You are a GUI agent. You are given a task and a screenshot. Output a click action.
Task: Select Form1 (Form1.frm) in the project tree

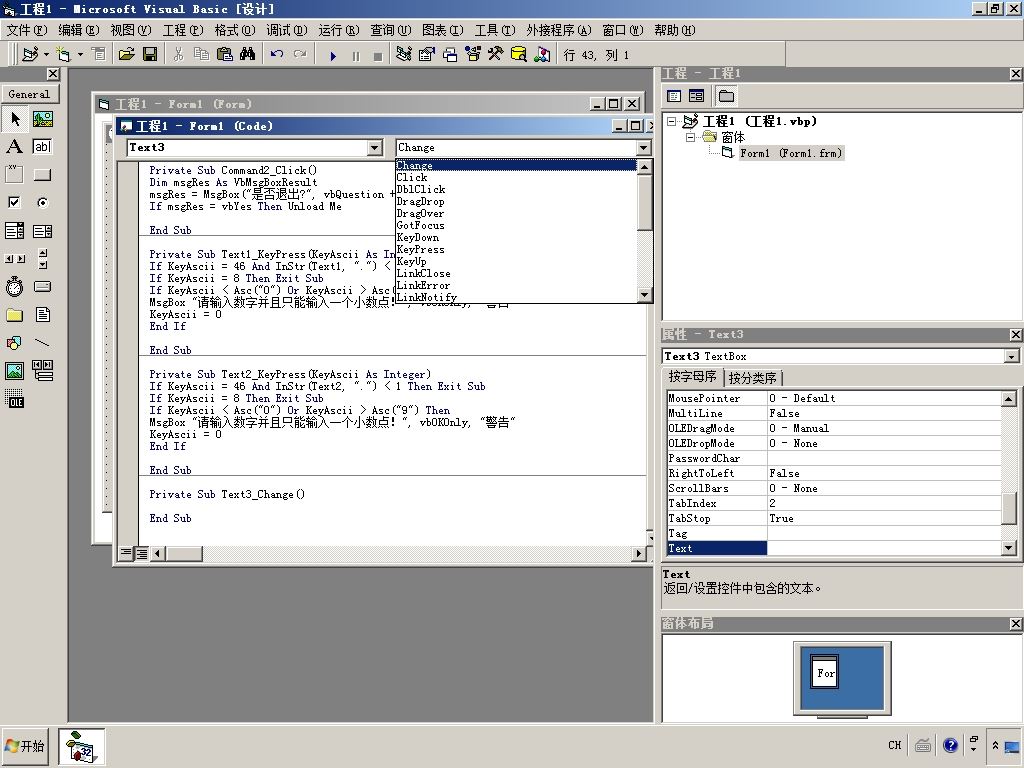[791, 153]
